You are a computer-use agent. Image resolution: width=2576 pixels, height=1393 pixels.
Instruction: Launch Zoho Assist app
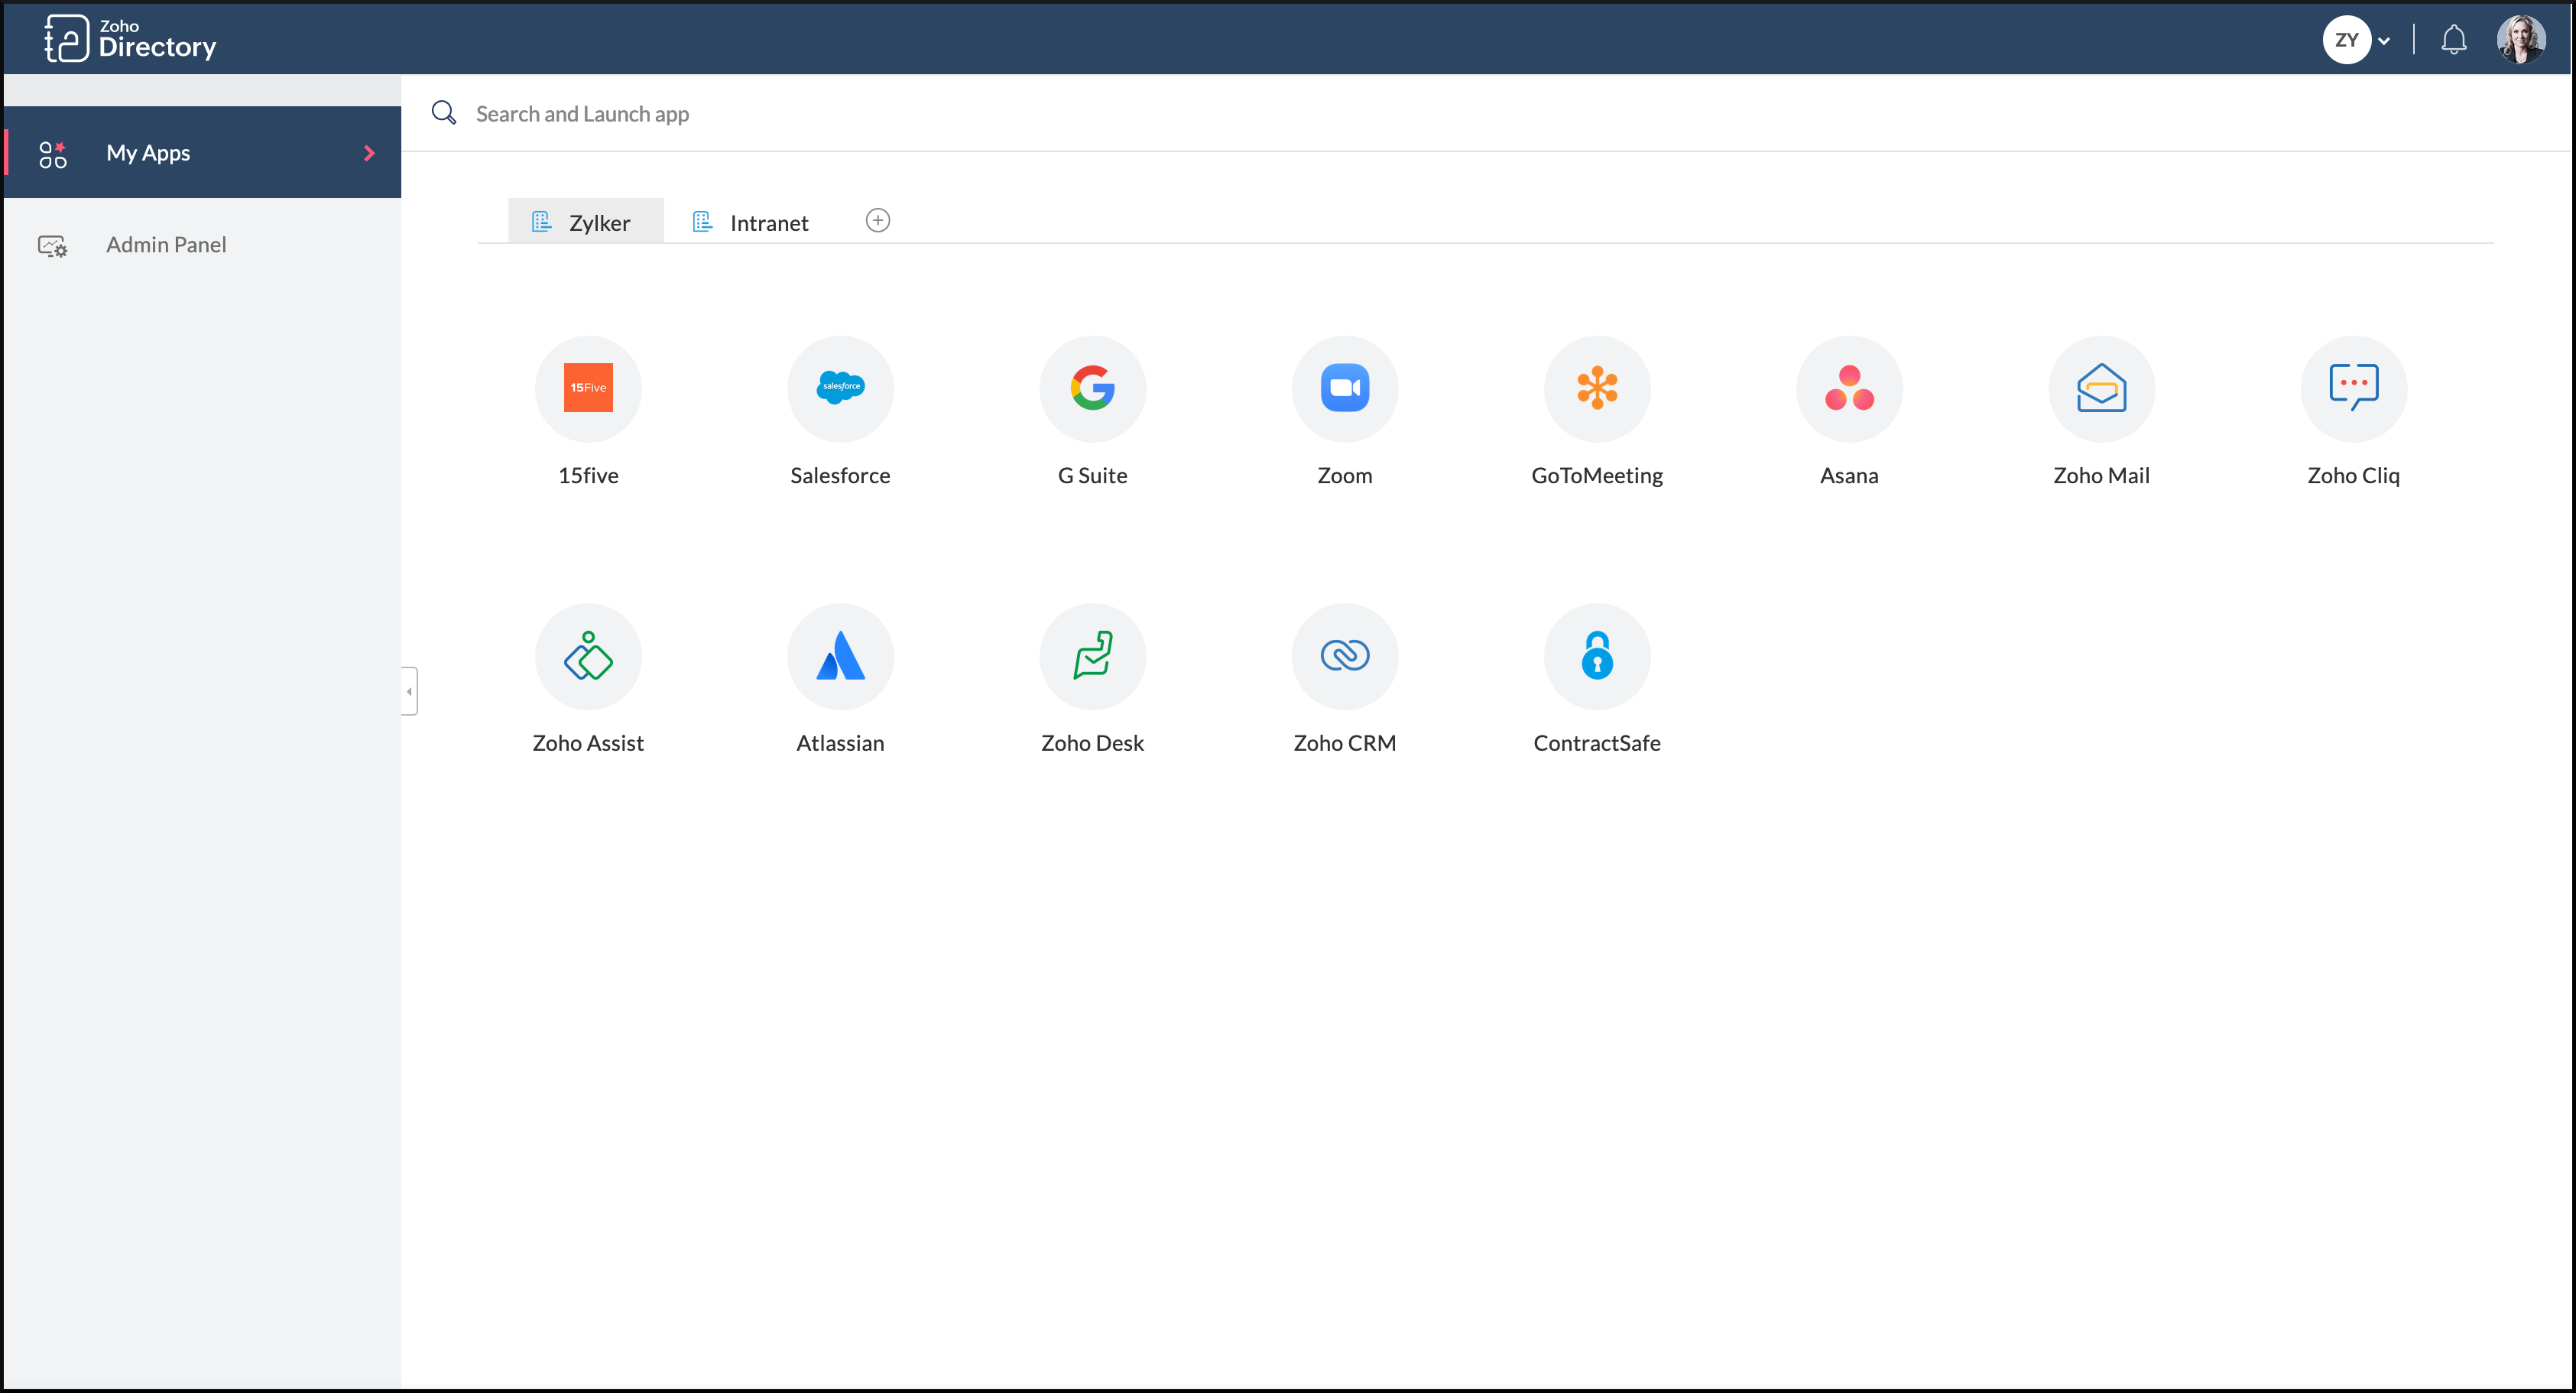pyautogui.click(x=588, y=656)
